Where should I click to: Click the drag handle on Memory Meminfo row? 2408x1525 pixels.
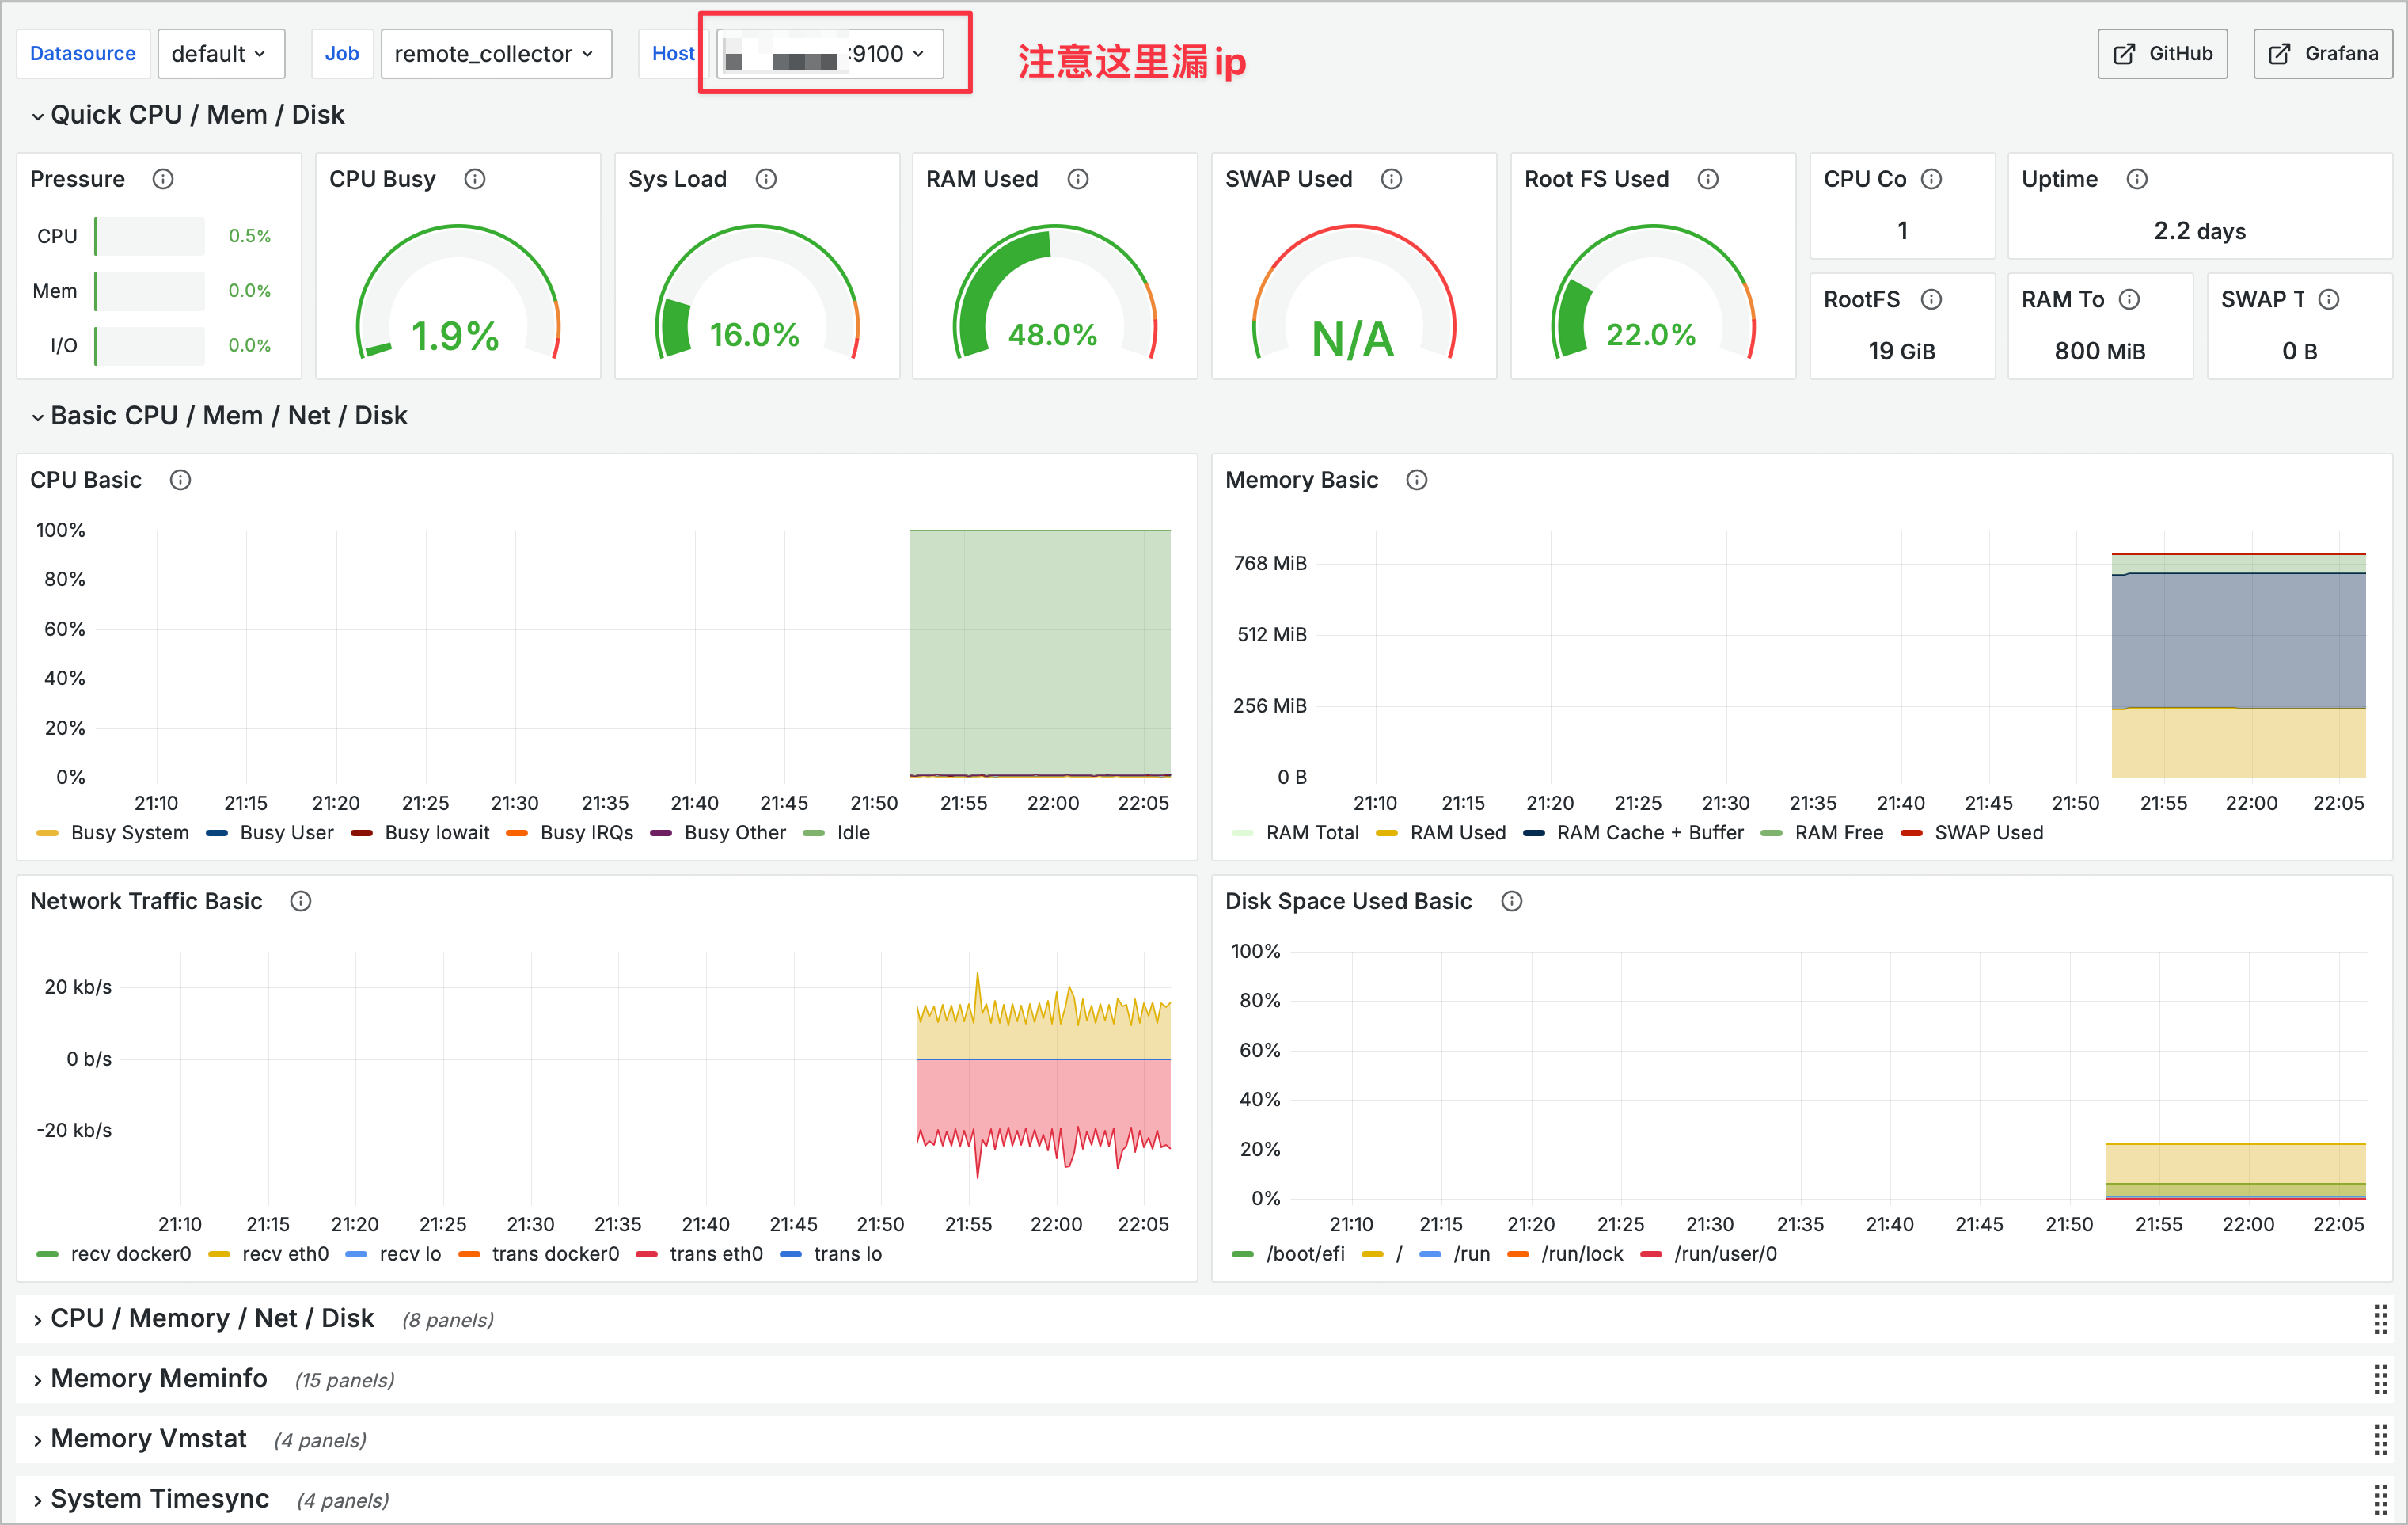(x=2380, y=1380)
